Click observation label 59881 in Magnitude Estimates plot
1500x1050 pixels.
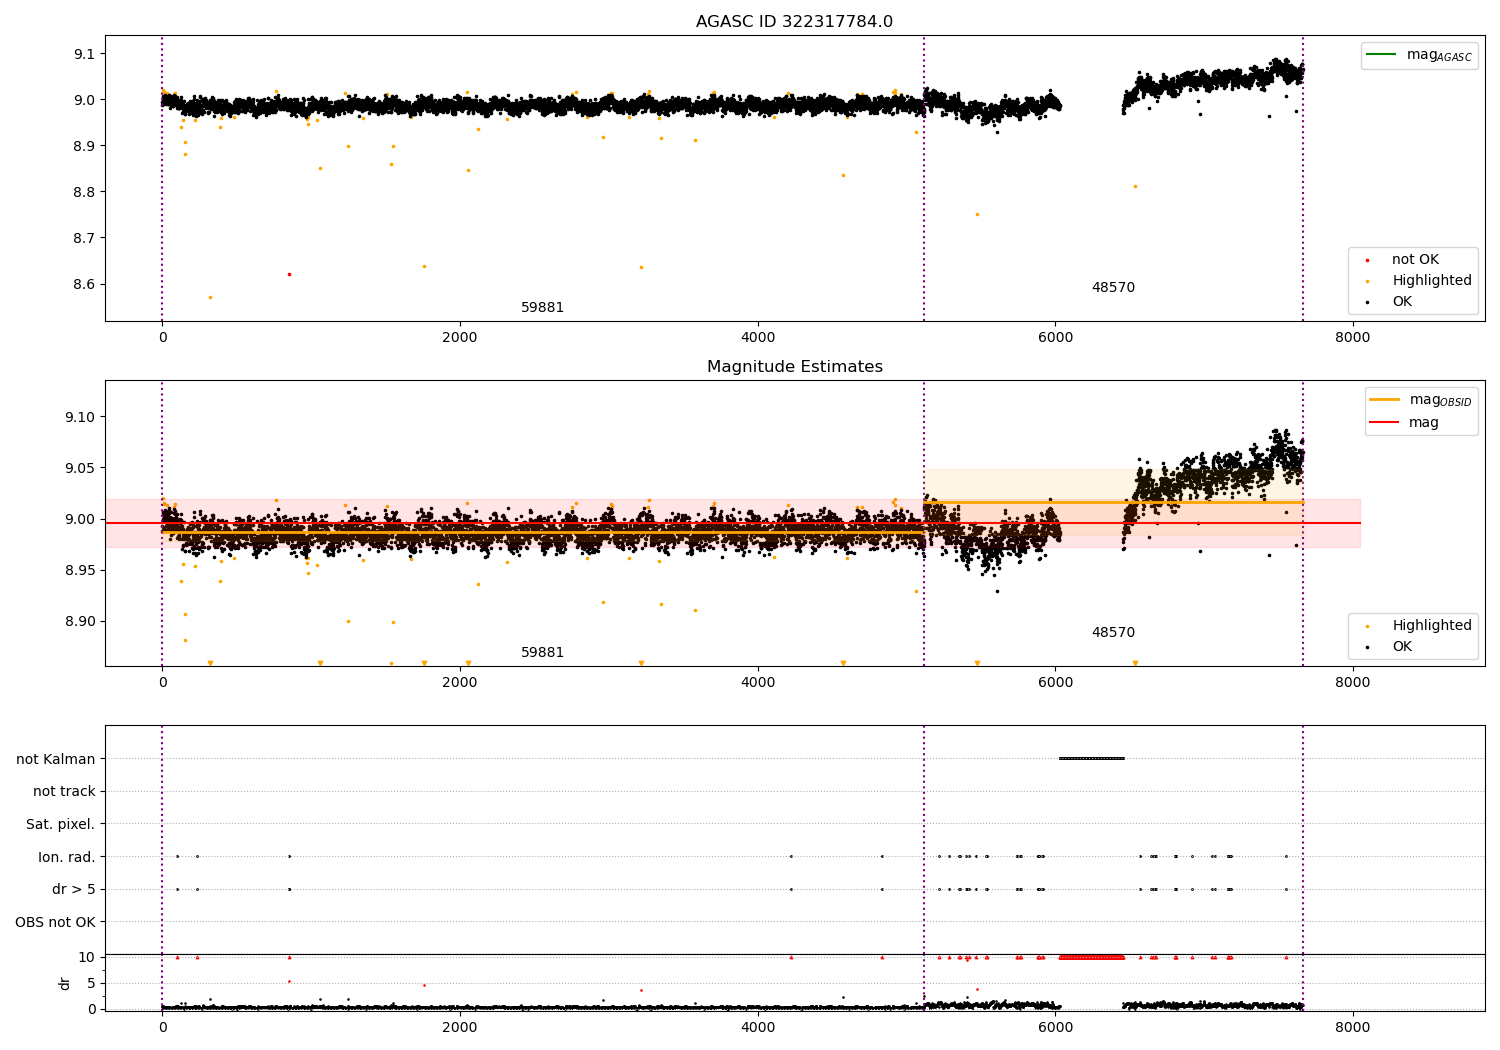tap(542, 653)
